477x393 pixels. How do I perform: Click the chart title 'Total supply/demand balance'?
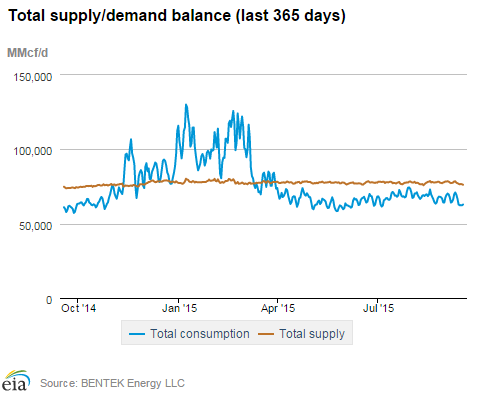point(119,16)
